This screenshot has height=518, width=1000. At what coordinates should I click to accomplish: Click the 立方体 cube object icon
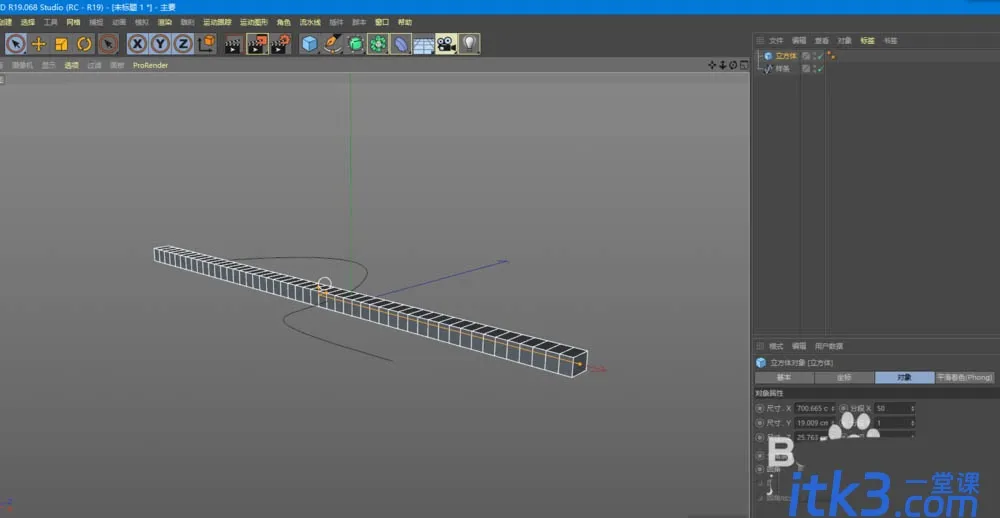coord(768,56)
